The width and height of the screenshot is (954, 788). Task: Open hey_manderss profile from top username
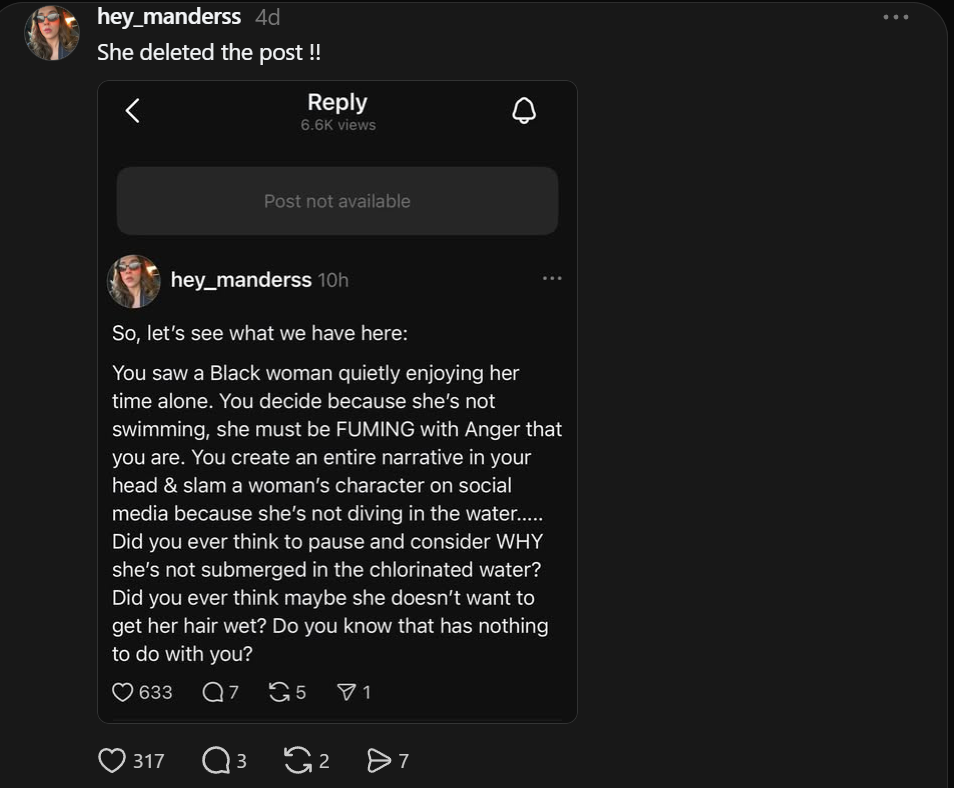click(x=169, y=17)
